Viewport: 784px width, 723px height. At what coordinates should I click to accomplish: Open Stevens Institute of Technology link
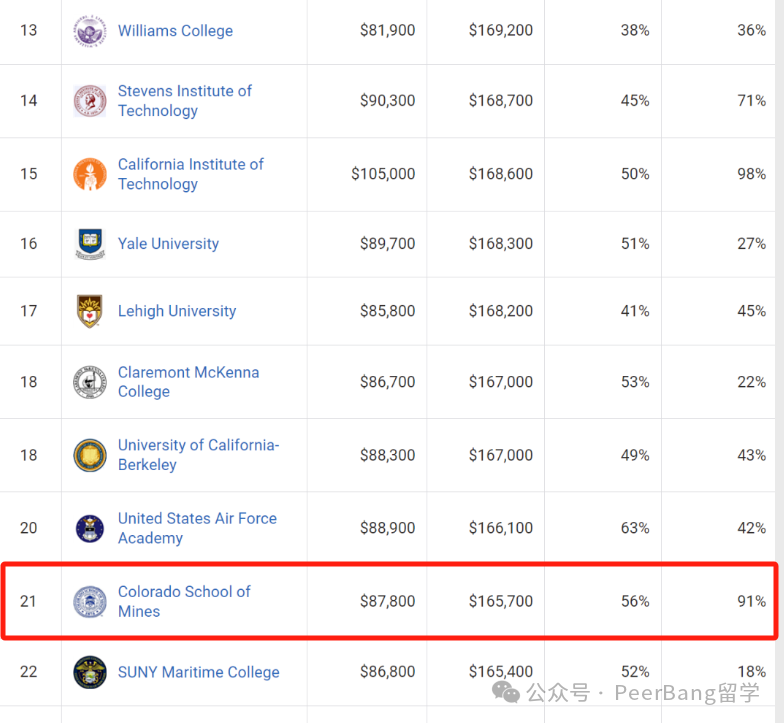[x=185, y=100]
